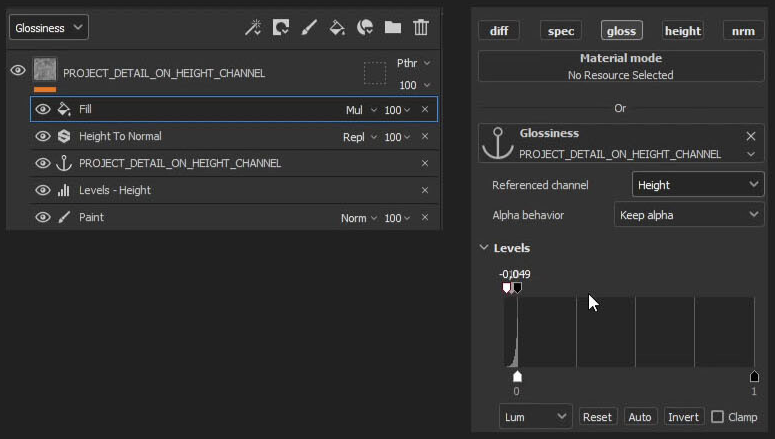The width and height of the screenshot is (775, 439).
Task: Open the smart material icon in toolbar
Action: pyautogui.click(x=365, y=28)
